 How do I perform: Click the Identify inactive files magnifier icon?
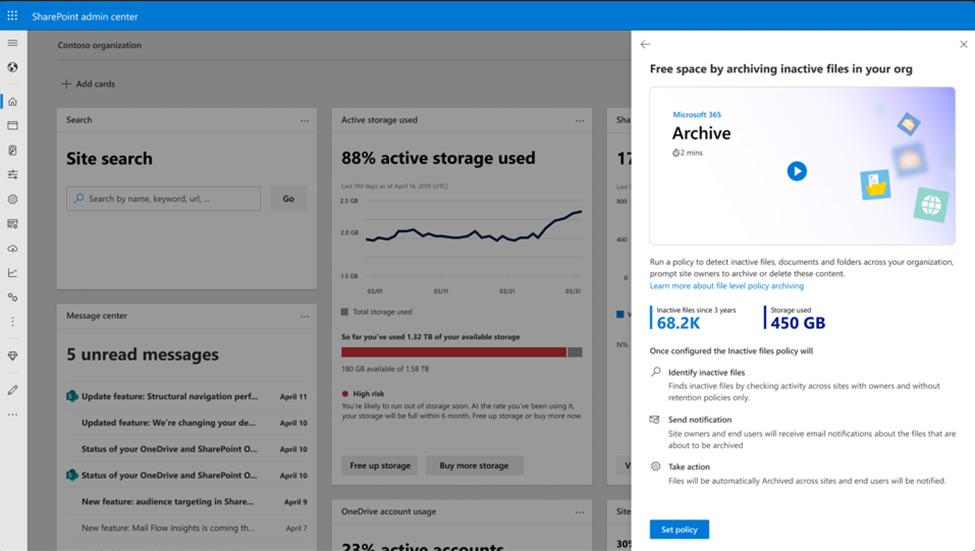[x=655, y=372]
